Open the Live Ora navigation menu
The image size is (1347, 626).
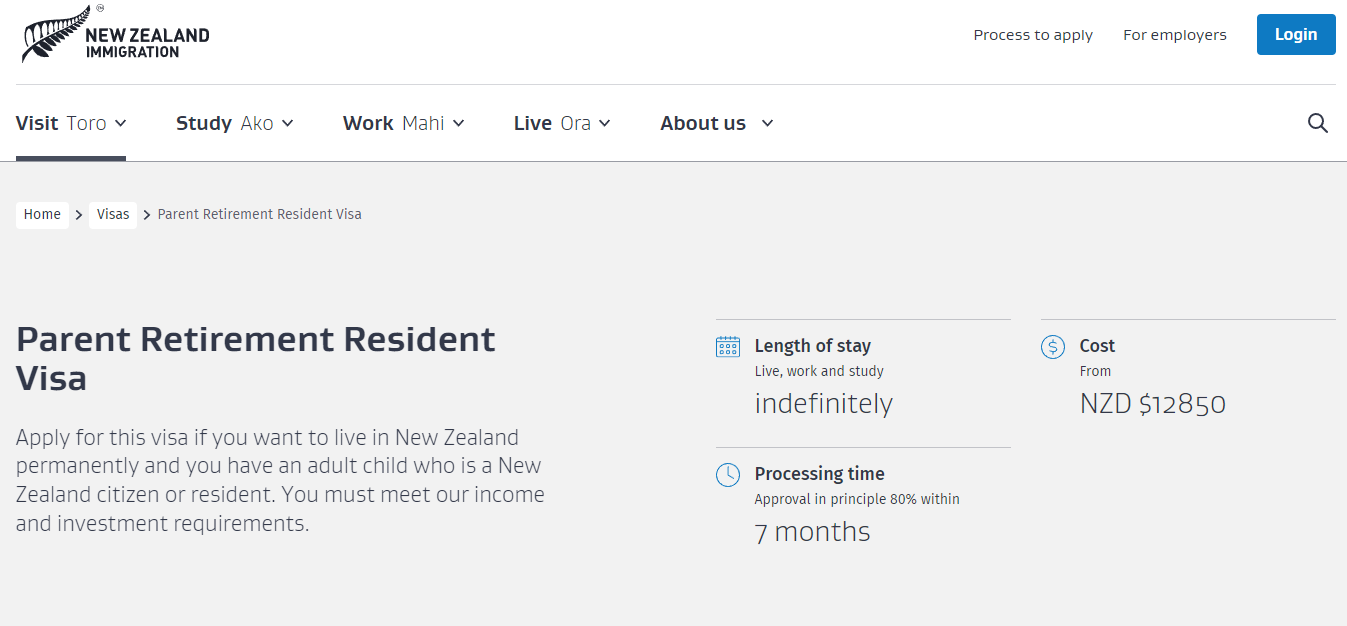coord(561,123)
